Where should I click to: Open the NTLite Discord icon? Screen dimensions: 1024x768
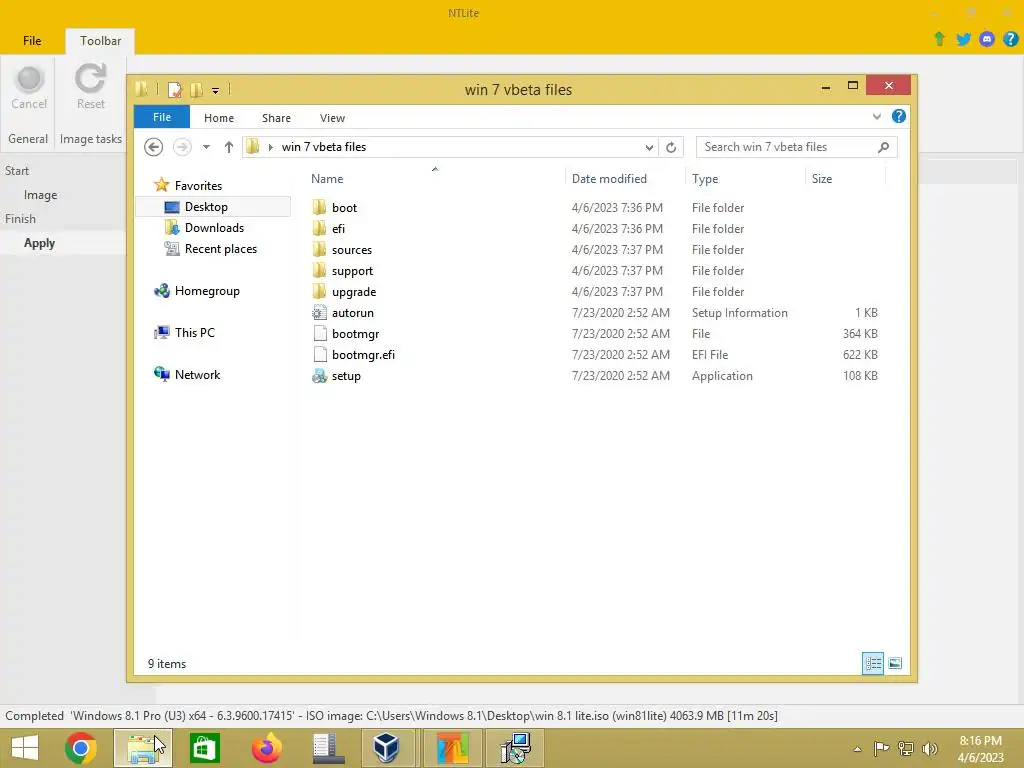[987, 39]
